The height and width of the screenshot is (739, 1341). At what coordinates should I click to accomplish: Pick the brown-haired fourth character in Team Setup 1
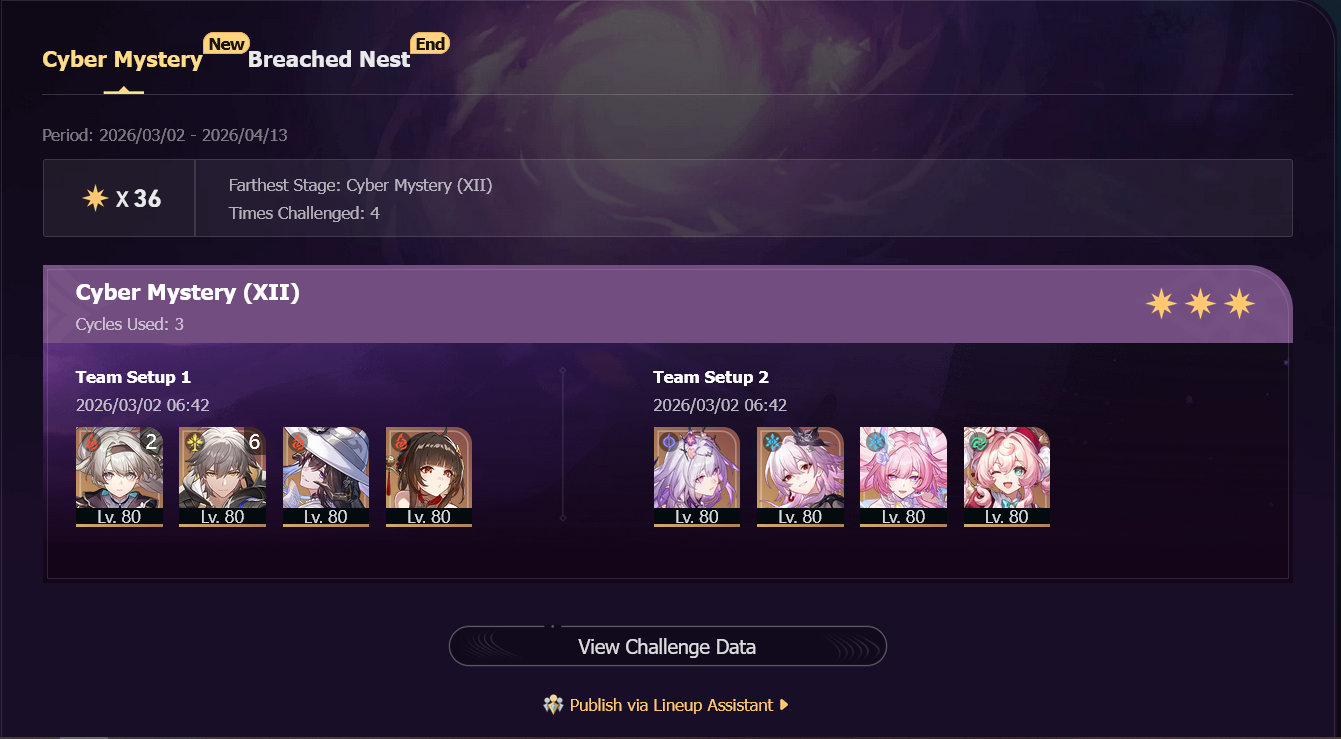coord(429,477)
